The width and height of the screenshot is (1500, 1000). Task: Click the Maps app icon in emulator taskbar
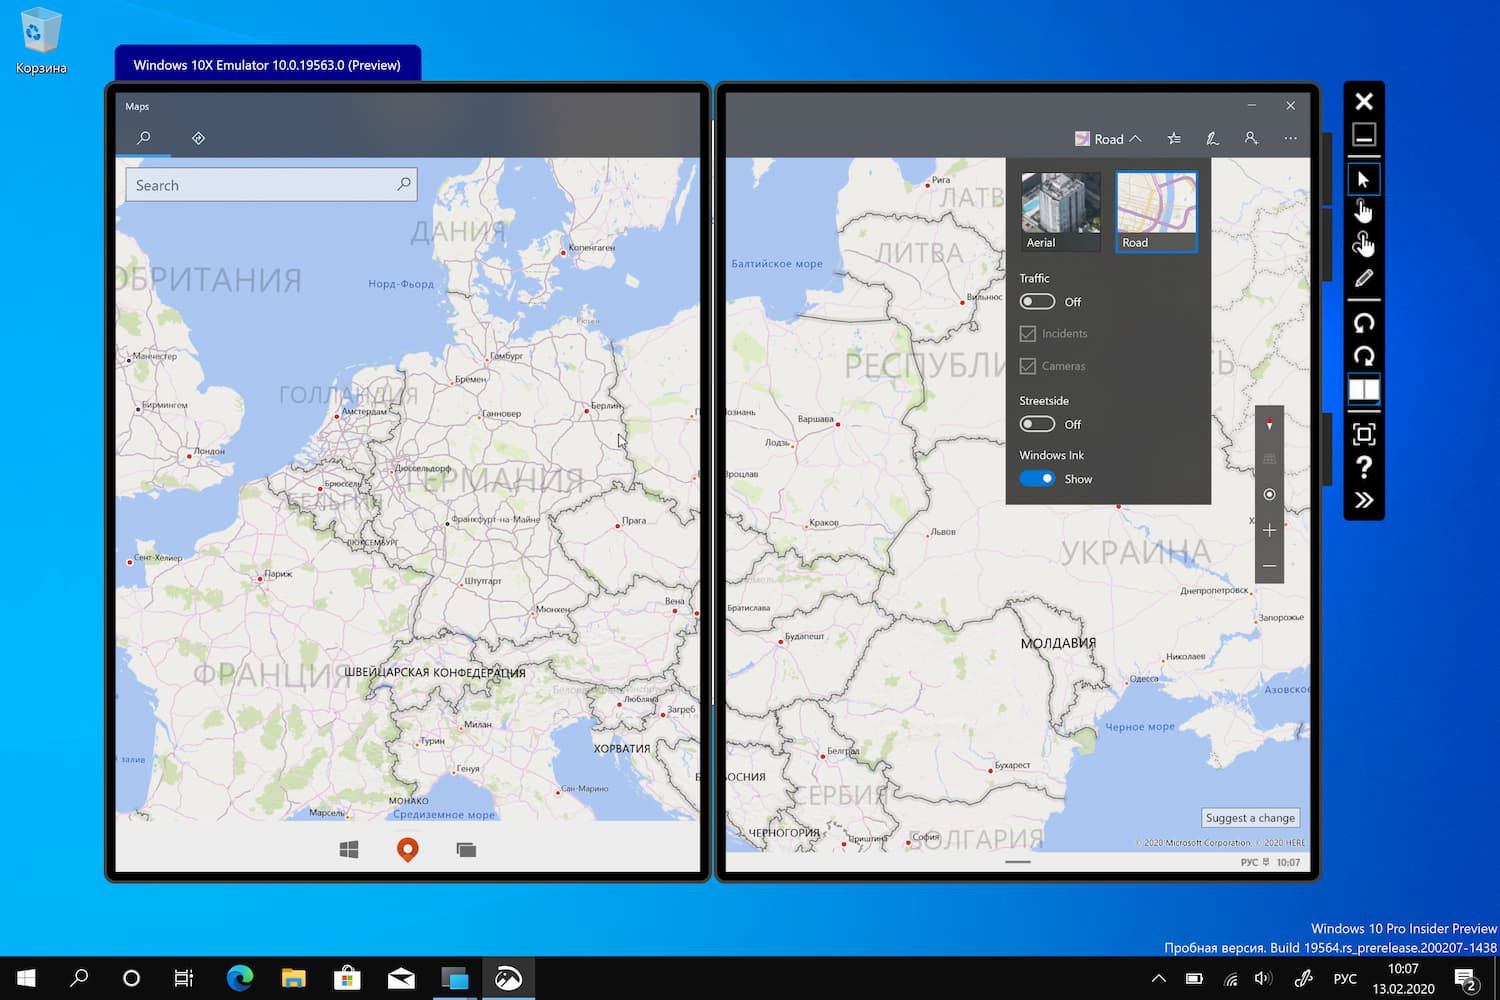pyautogui.click(x=407, y=849)
